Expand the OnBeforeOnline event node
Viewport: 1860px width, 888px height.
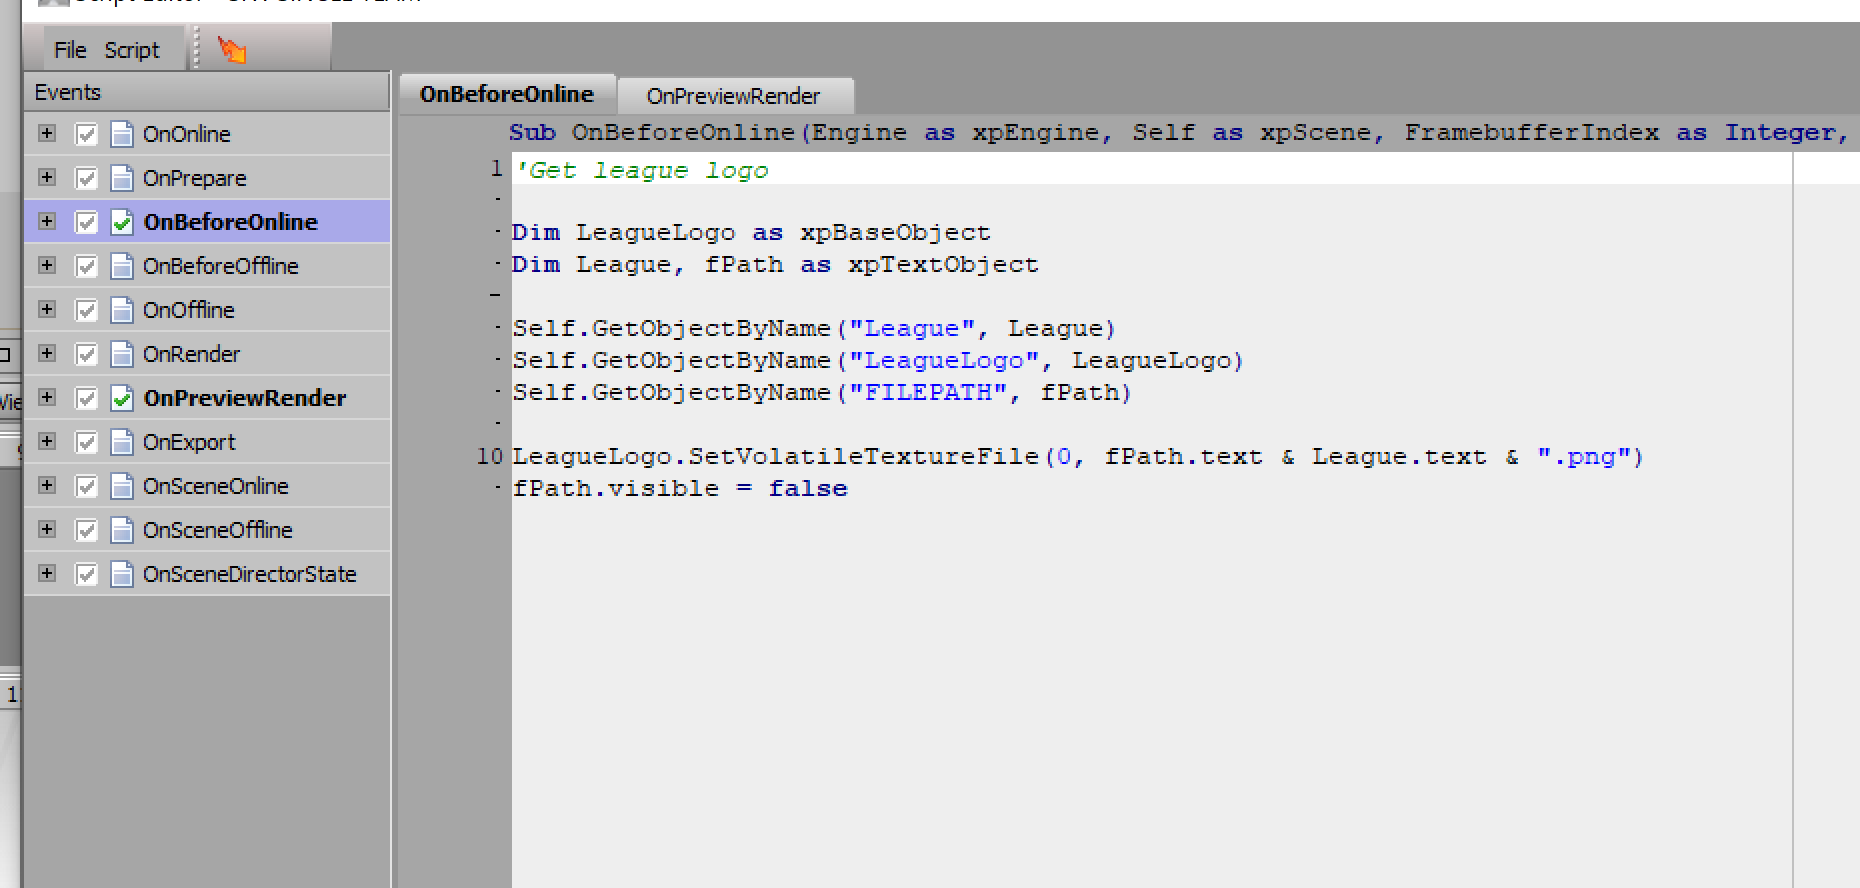pos(47,221)
